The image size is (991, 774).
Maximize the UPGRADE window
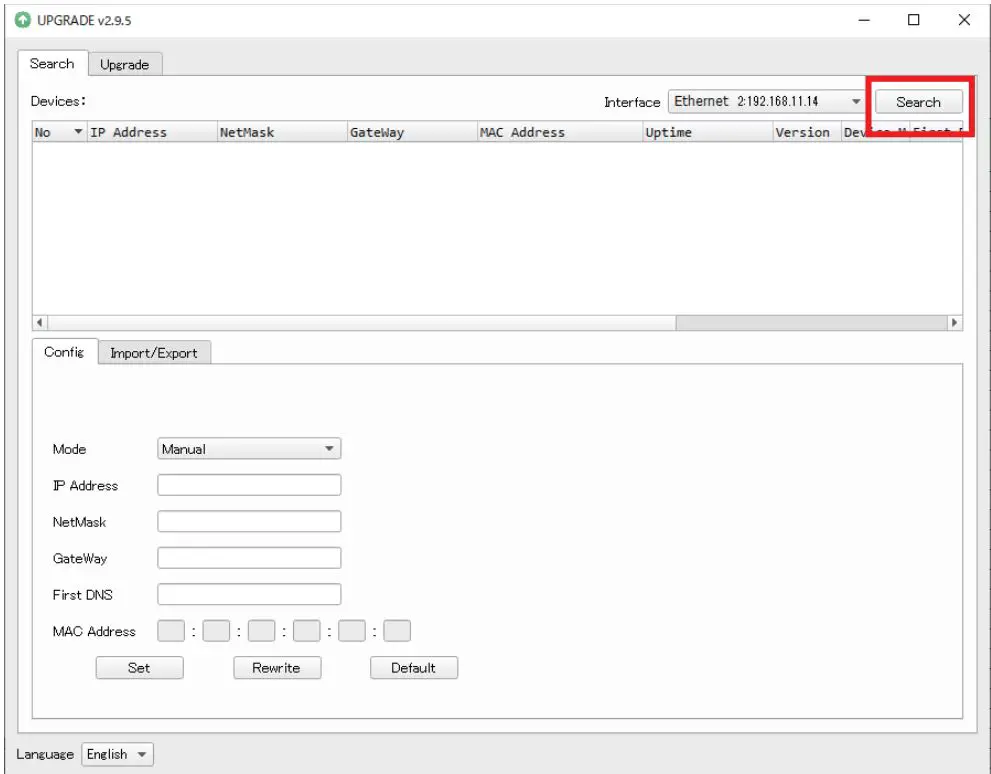(x=913, y=20)
